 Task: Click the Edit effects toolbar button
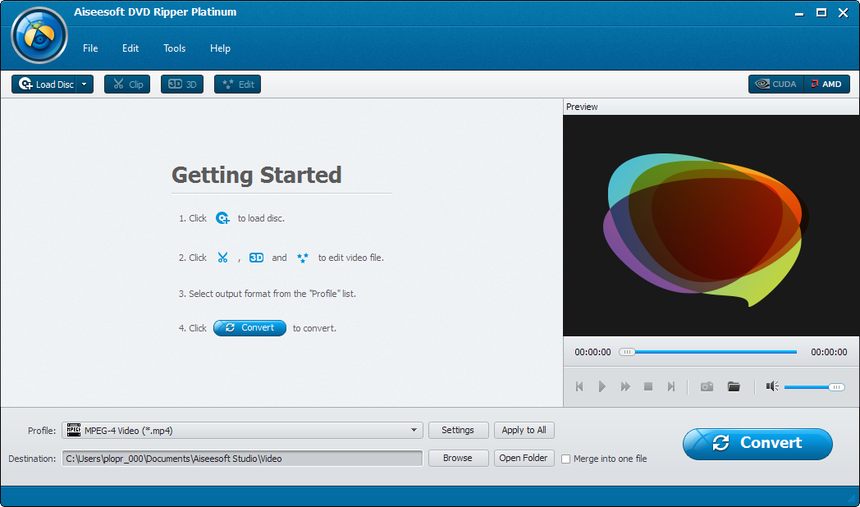(x=237, y=84)
